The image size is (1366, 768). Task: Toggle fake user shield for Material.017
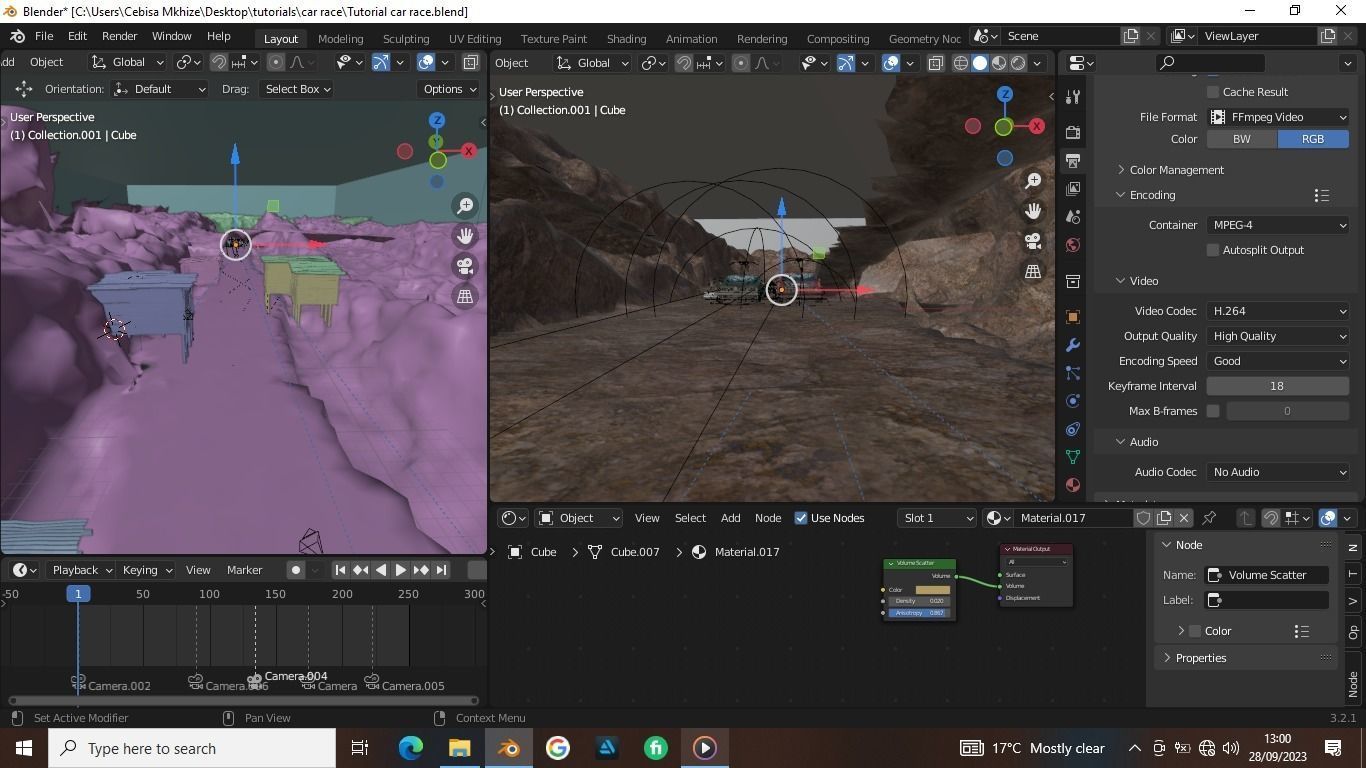tap(1143, 518)
